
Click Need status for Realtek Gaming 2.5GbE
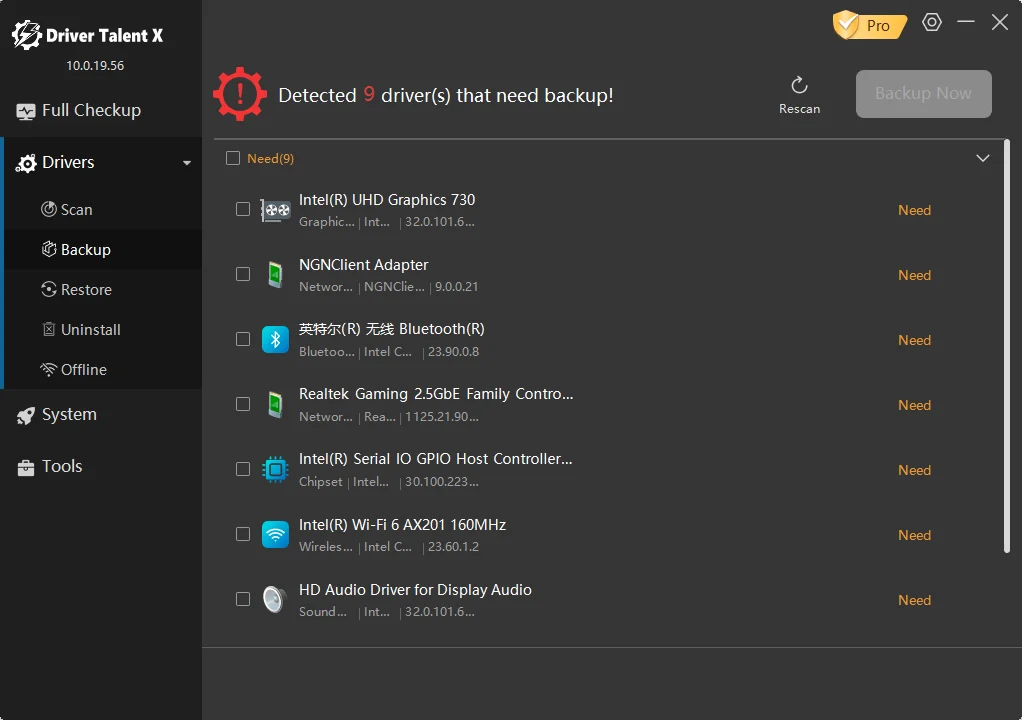click(x=914, y=405)
